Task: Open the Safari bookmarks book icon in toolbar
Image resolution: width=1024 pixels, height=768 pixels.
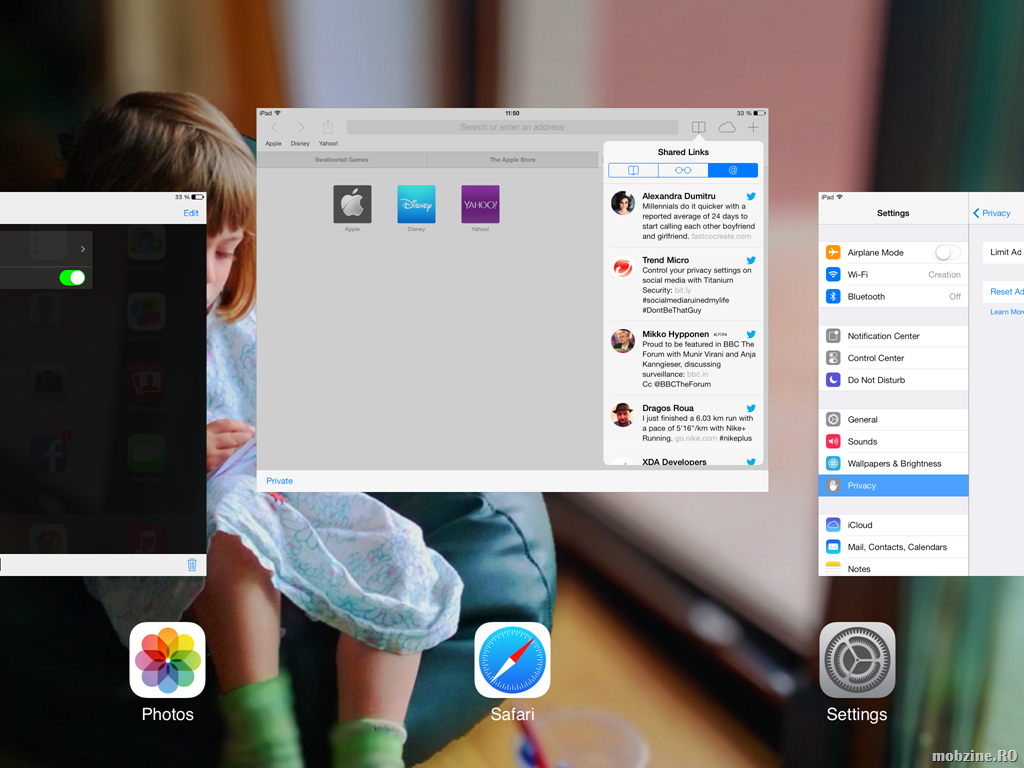Action: 698,127
